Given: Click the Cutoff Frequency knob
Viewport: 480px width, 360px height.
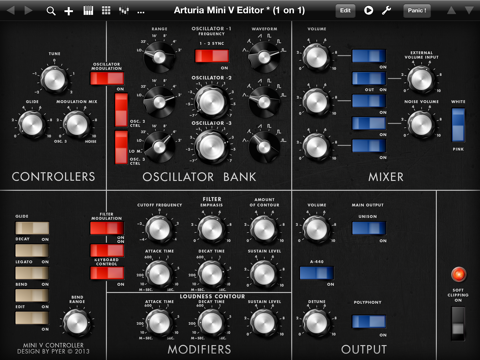Looking at the screenshot, I should pyautogui.click(x=159, y=229).
